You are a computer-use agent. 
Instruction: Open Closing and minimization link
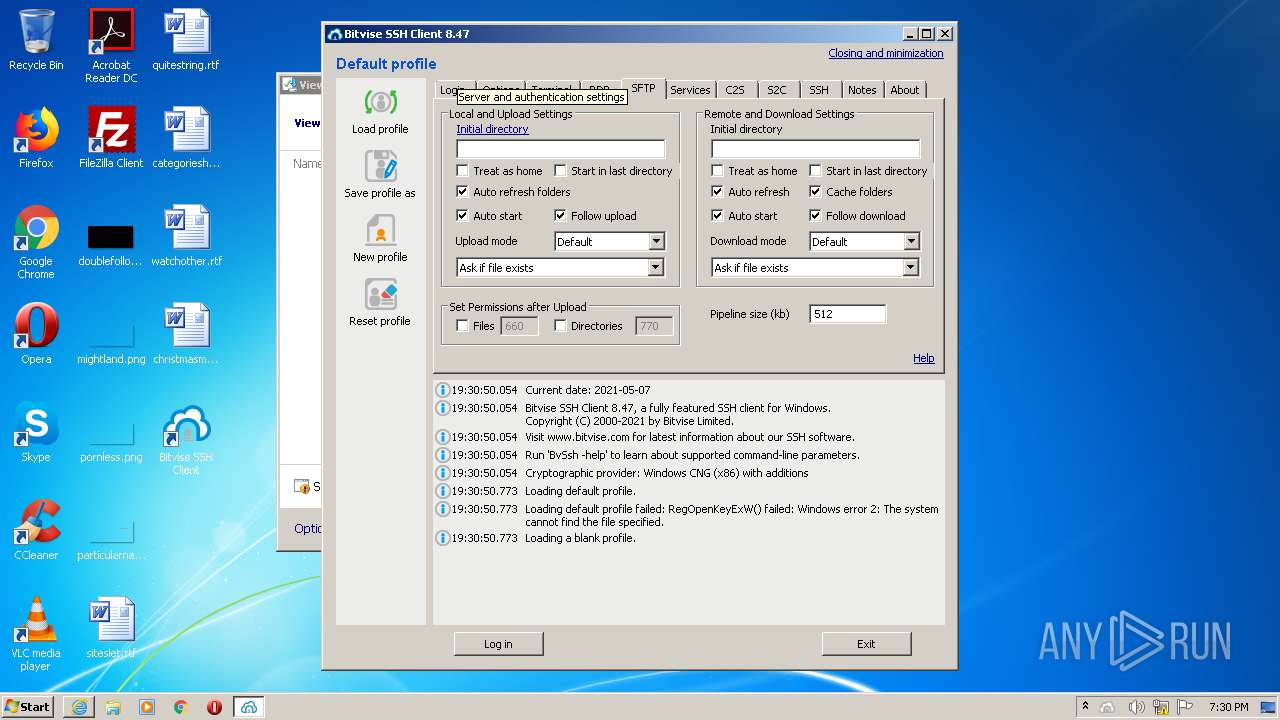[x=886, y=54]
